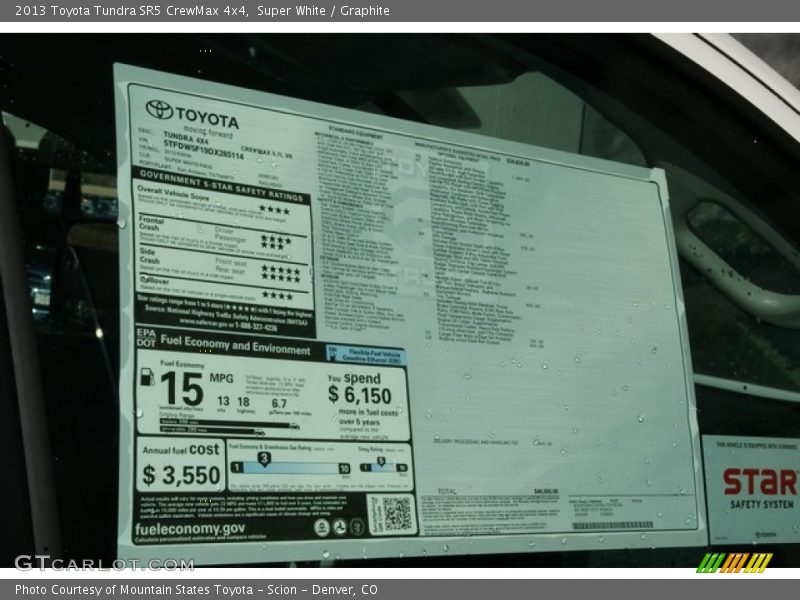Click the Overall Vehicle Score star rating

tap(274, 209)
